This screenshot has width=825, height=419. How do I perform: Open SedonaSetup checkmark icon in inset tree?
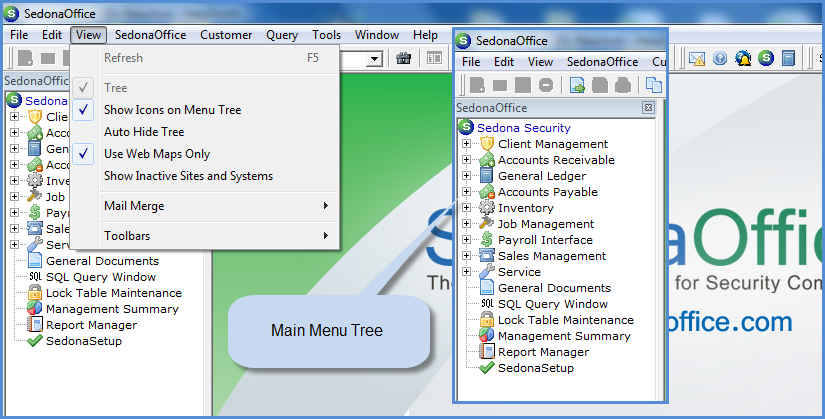pyautogui.click(x=487, y=367)
